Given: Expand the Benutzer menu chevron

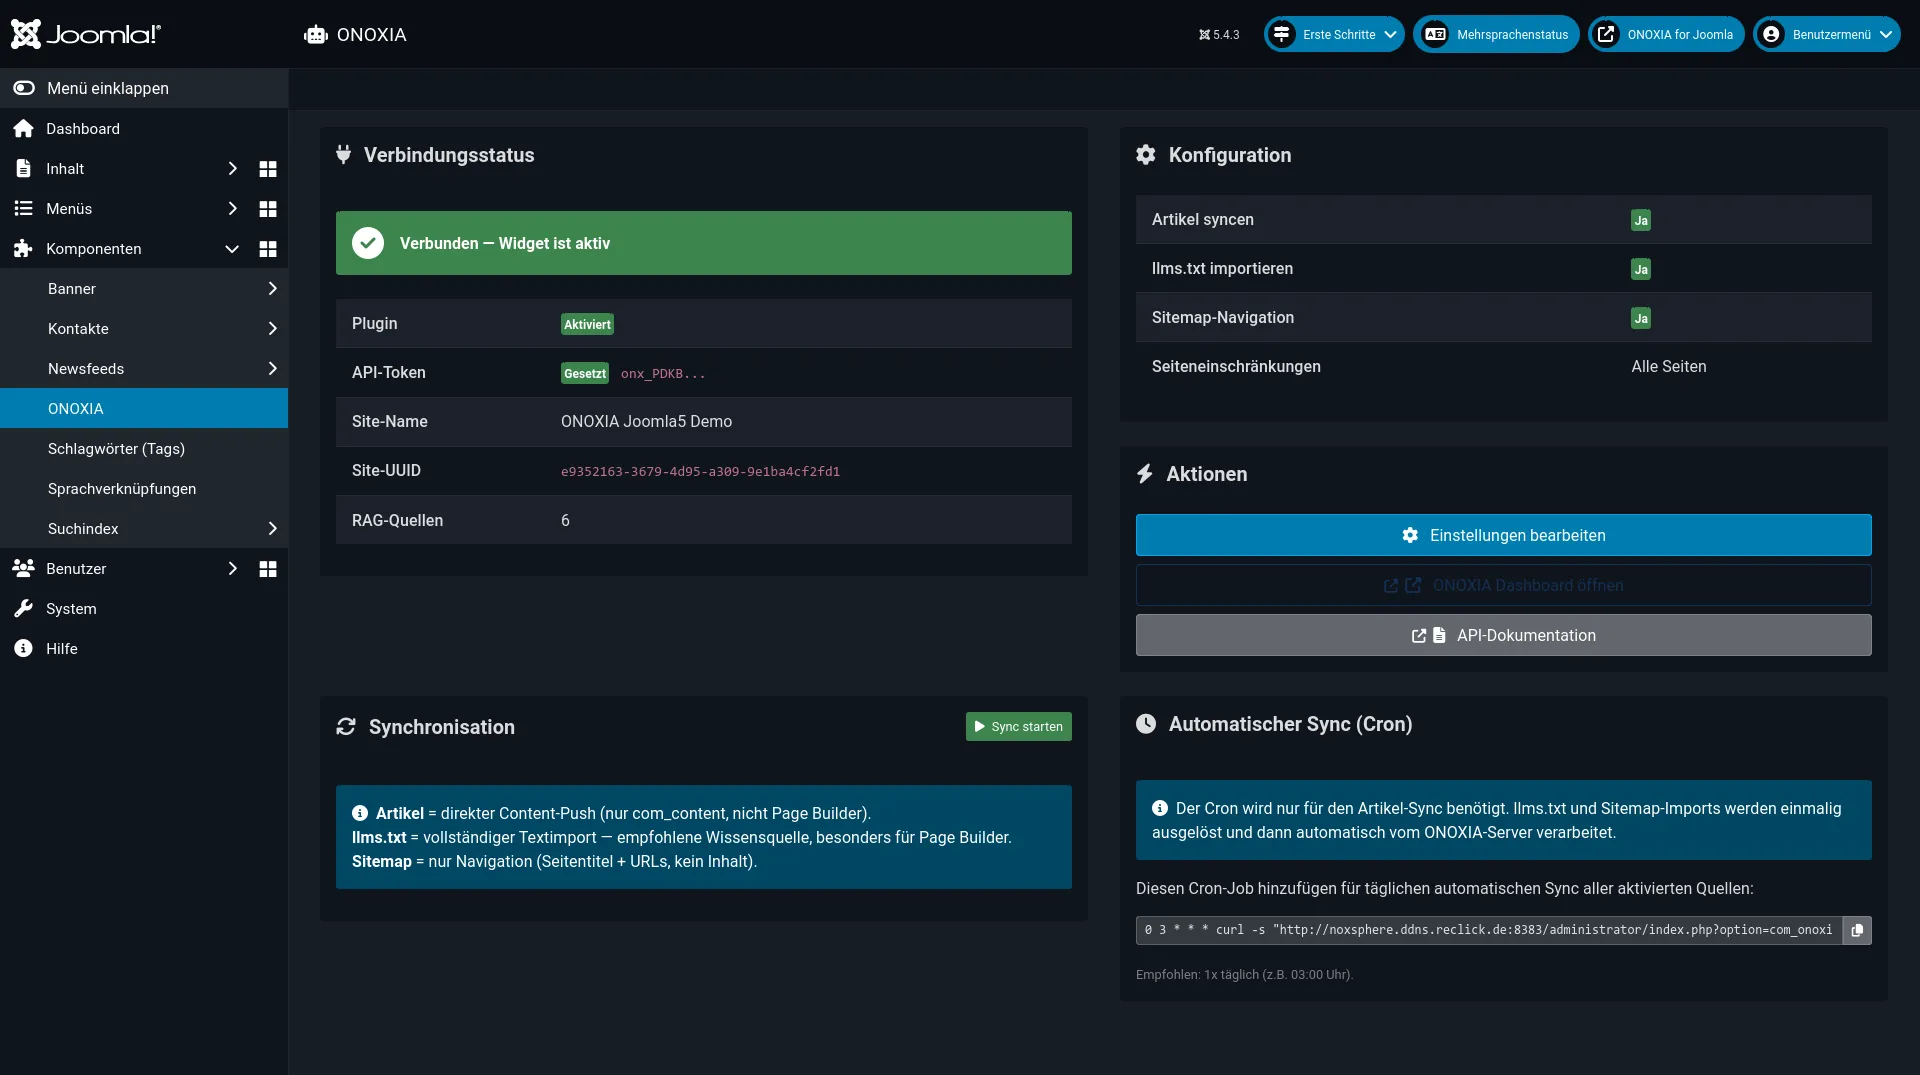Looking at the screenshot, I should [x=232, y=569].
